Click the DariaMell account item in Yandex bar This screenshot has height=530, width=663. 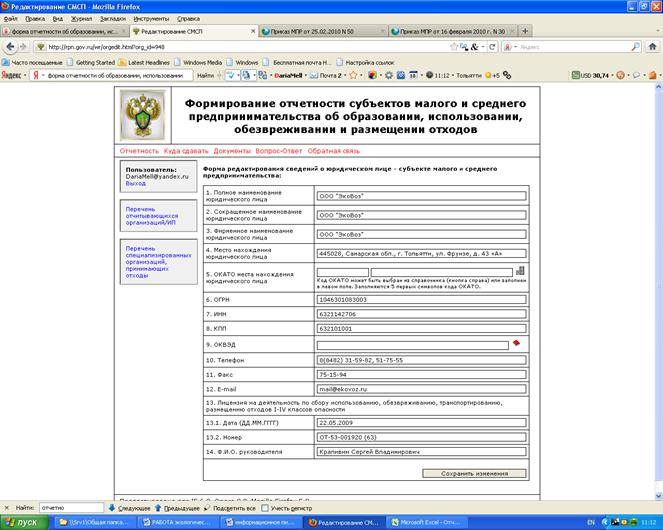pos(288,75)
